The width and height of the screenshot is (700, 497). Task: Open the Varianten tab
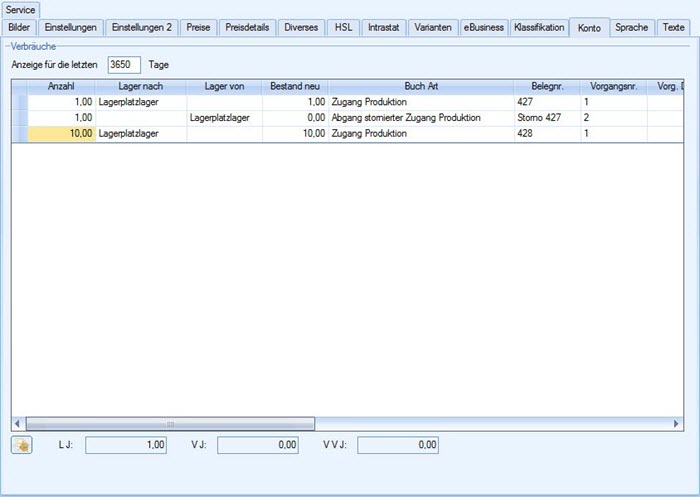point(433,27)
